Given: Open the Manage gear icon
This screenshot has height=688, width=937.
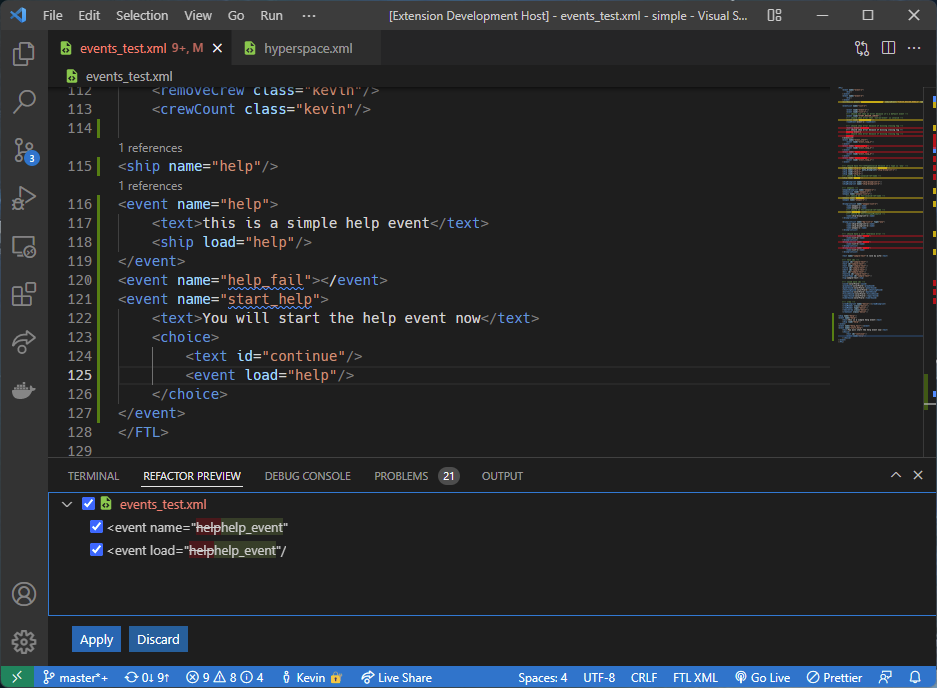Looking at the screenshot, I should [24, 641].
